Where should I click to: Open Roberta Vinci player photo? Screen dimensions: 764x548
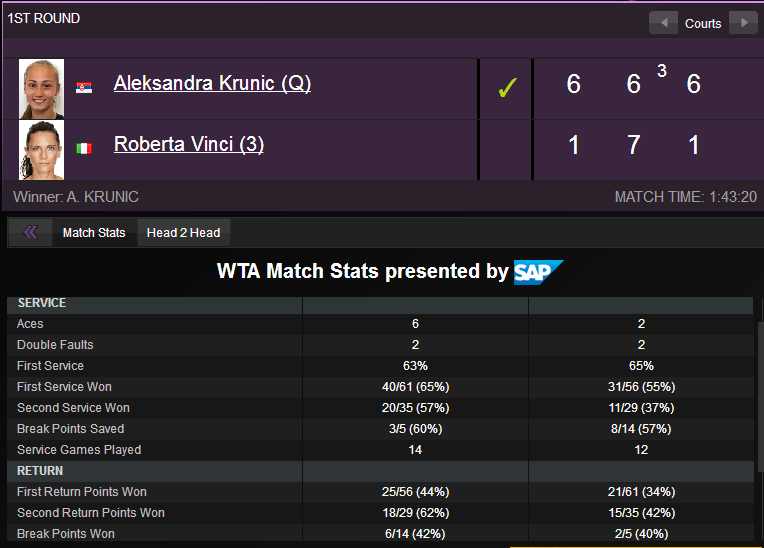[41, 150]
